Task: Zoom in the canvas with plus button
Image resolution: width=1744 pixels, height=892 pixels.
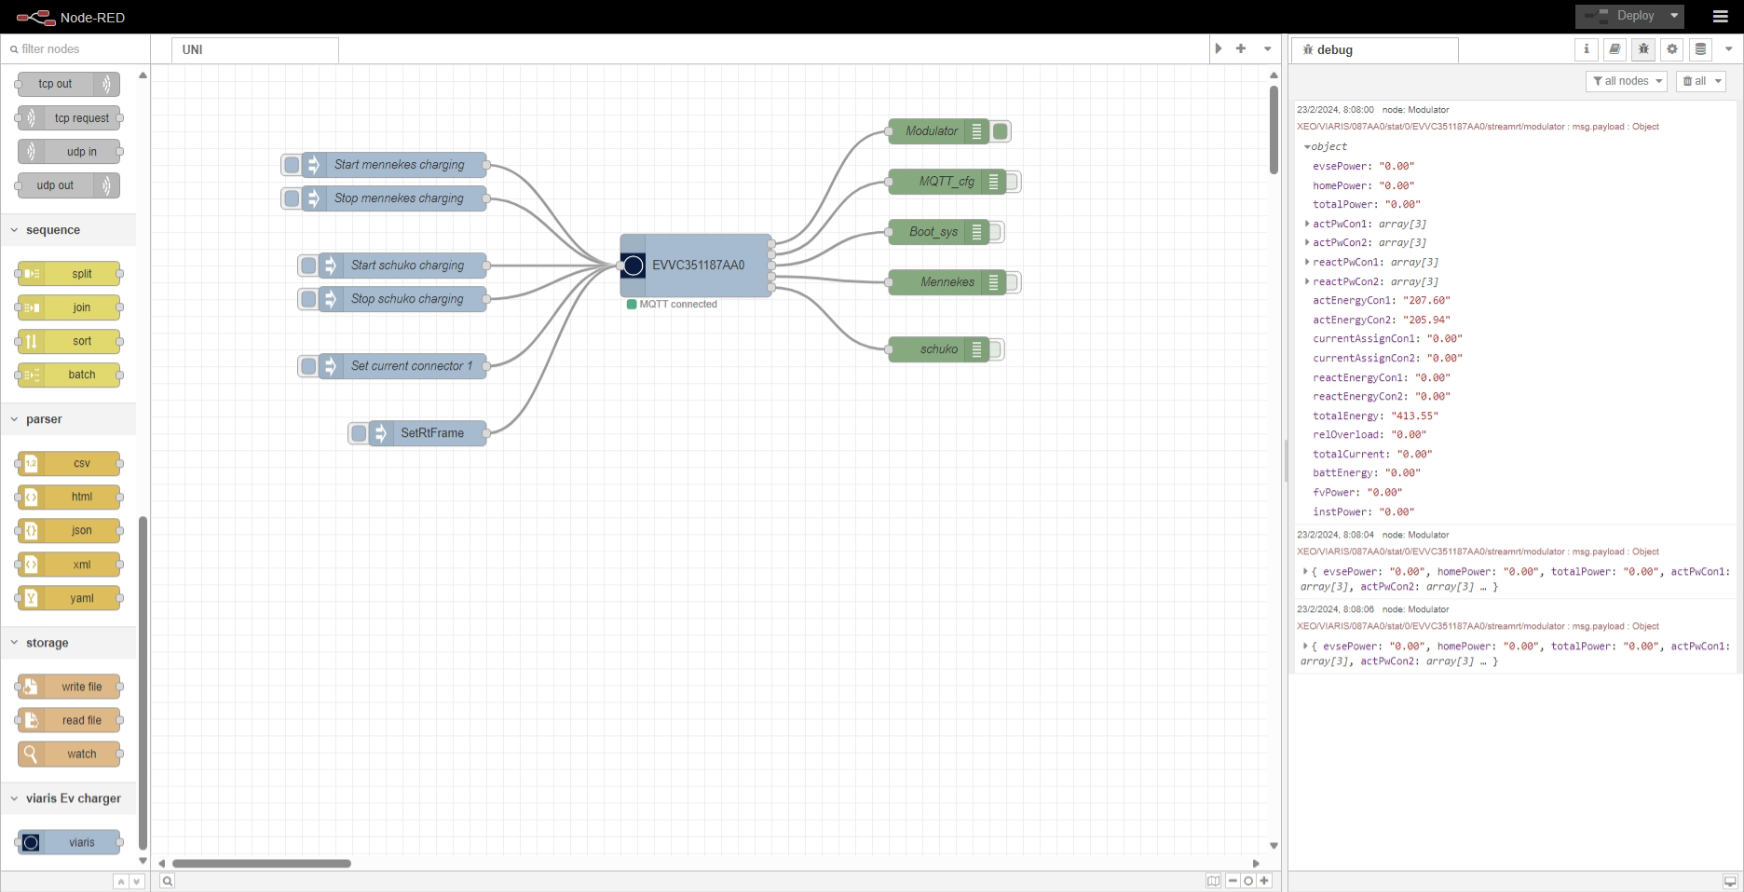Action: tap(1264, 881)
